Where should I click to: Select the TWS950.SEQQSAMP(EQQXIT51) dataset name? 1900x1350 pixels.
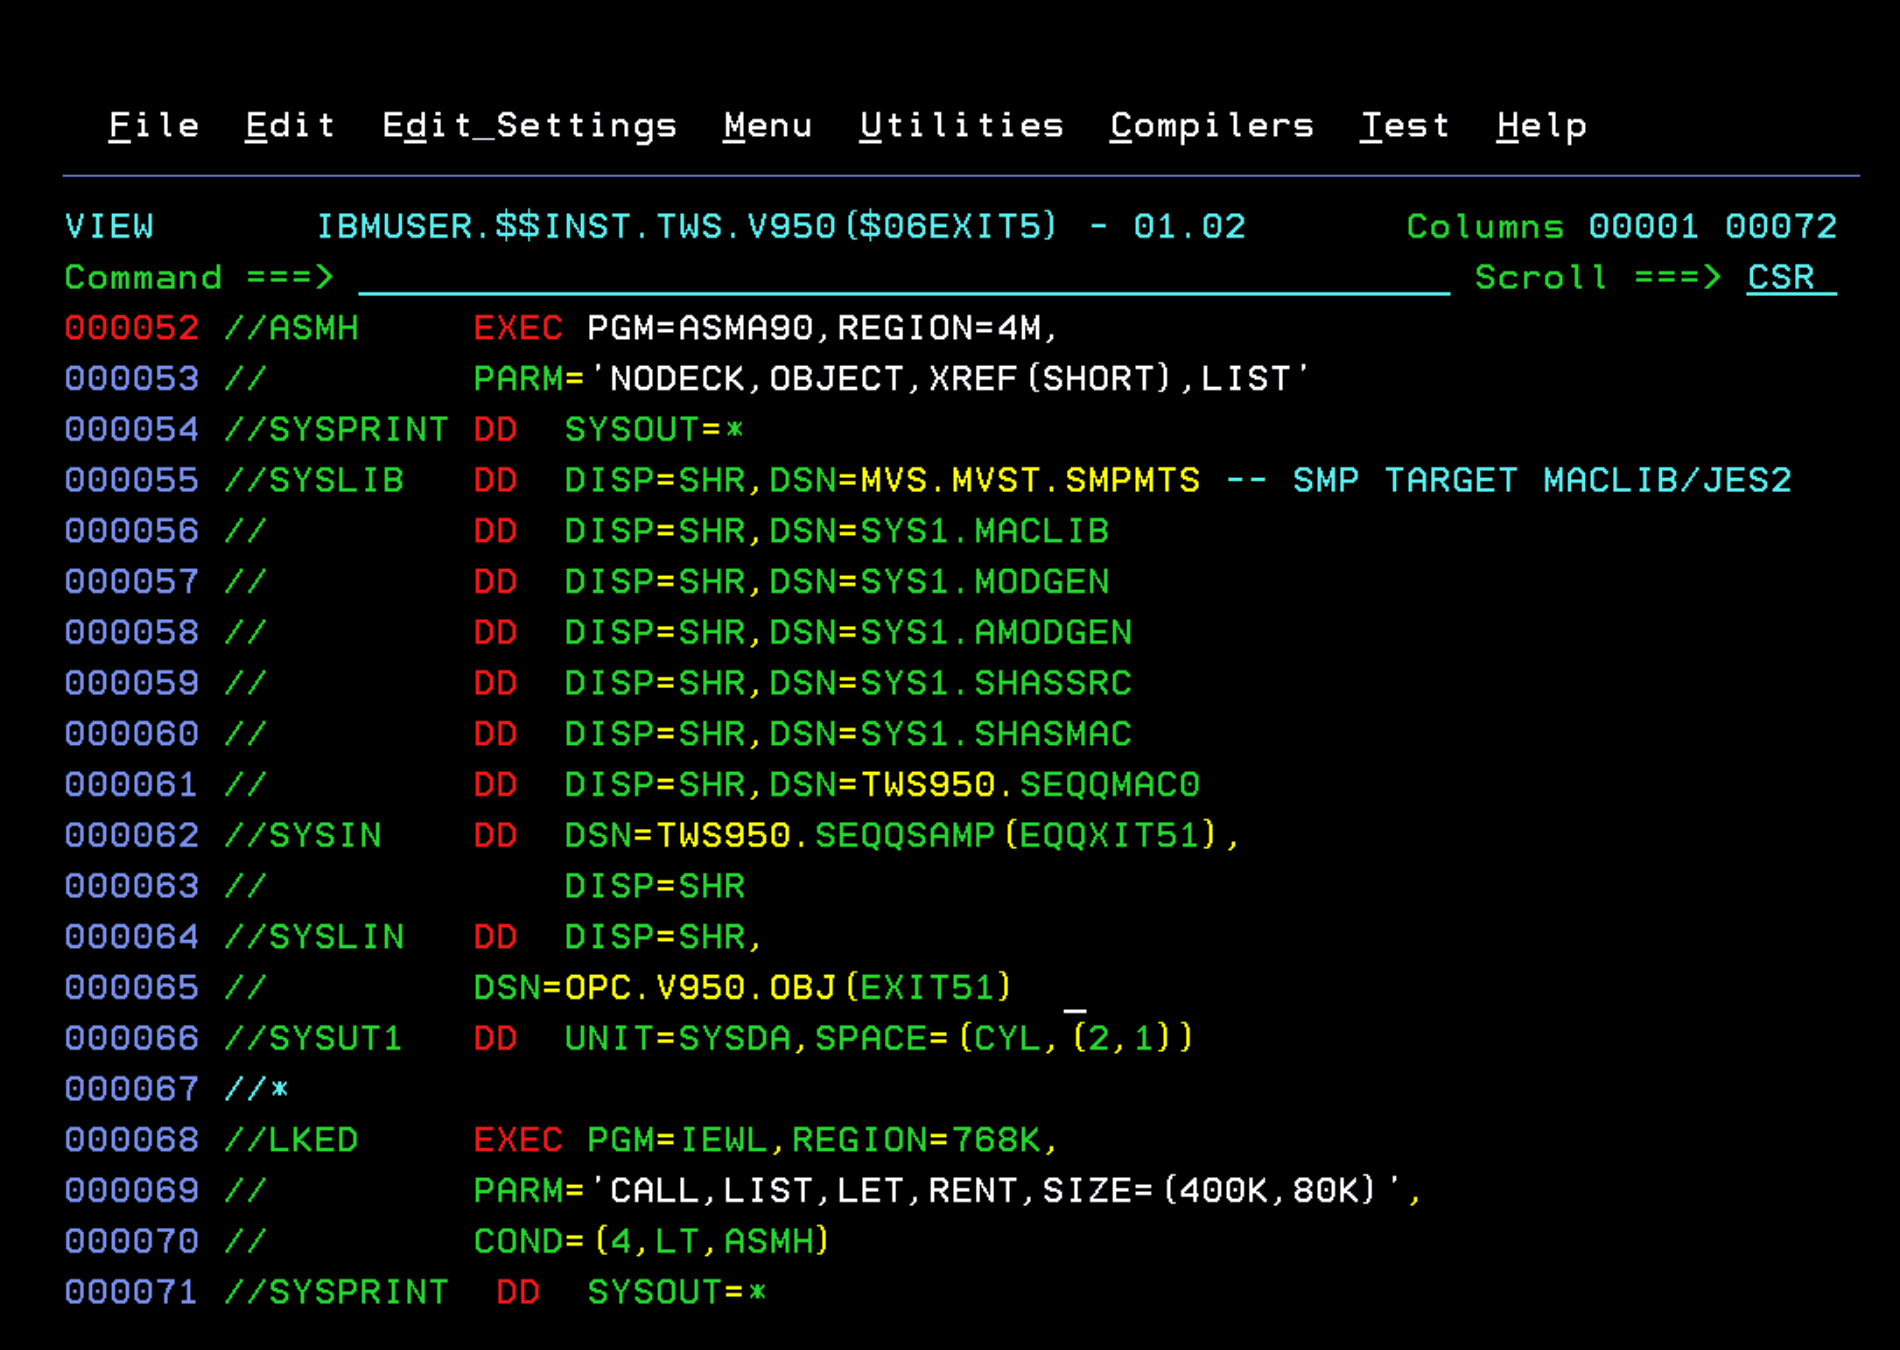point(940,834)
